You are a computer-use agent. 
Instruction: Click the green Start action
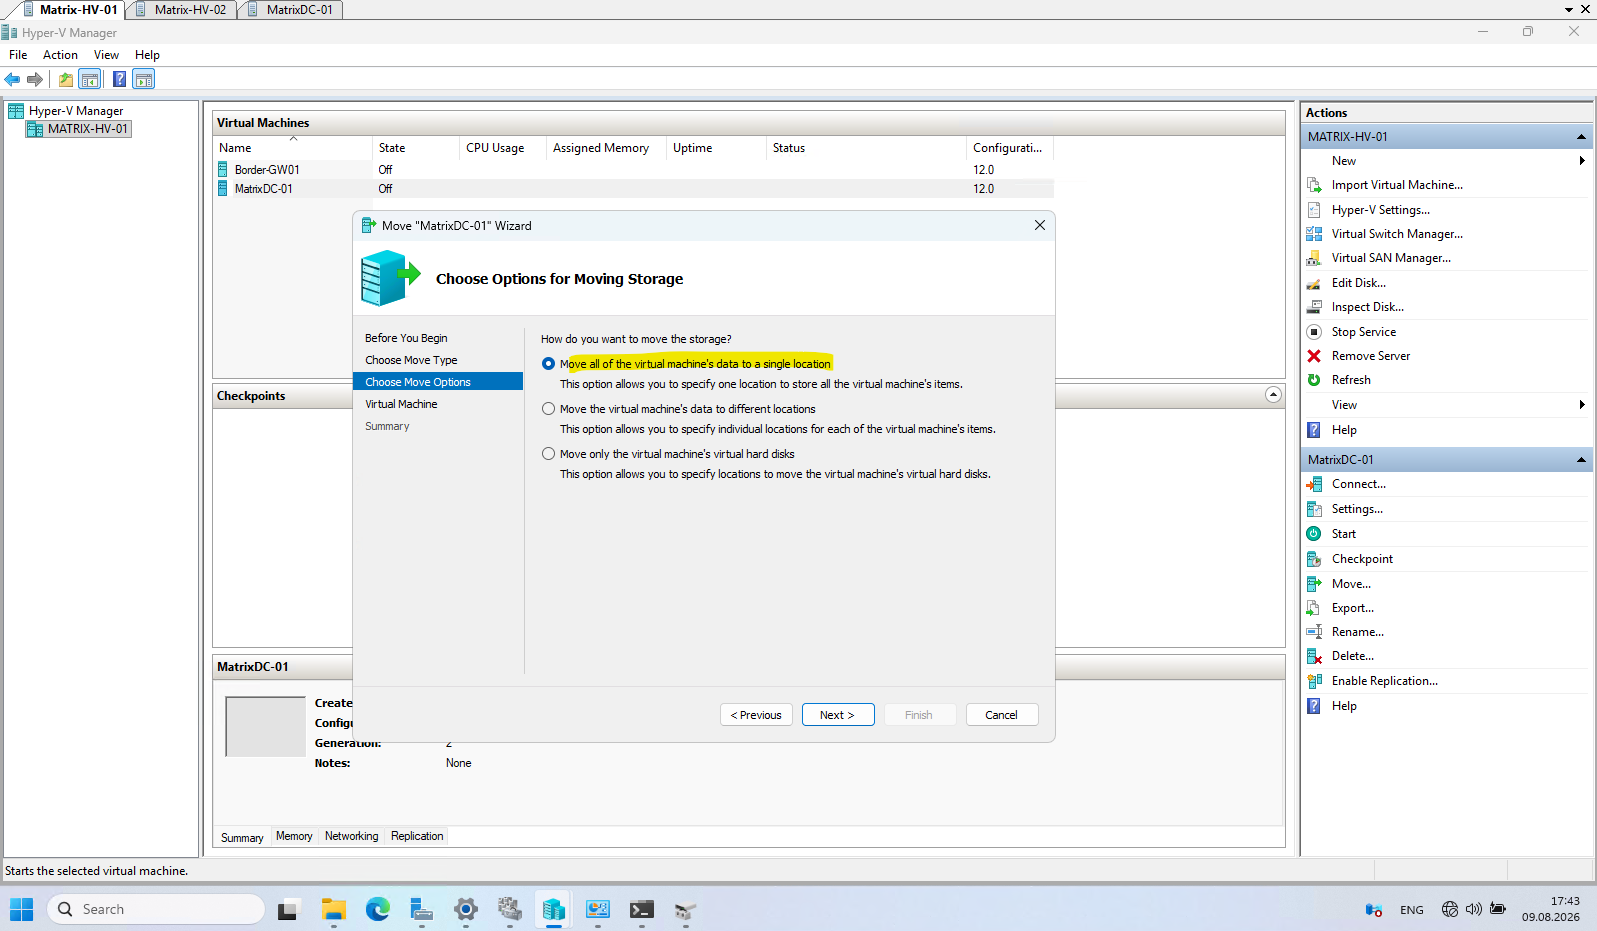pyautogui.click(x=1344, y=534)
